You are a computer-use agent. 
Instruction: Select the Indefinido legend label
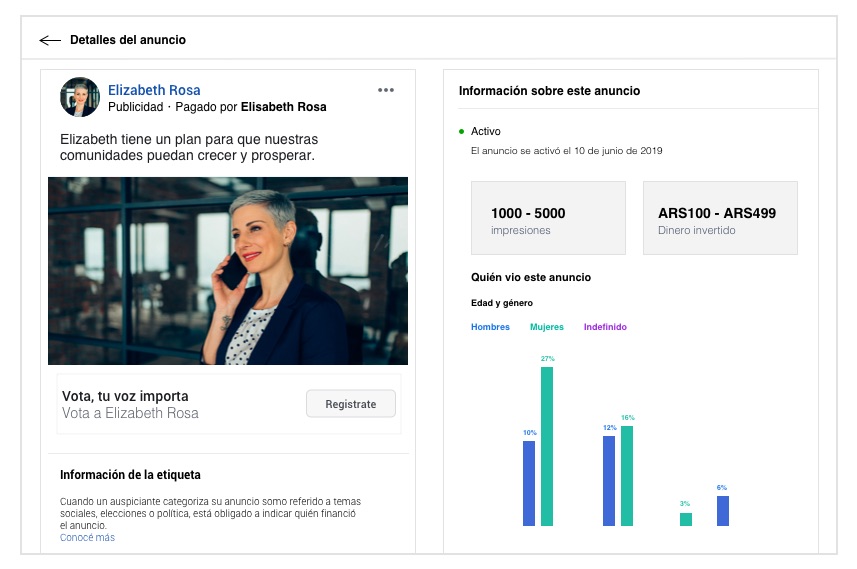tap(605, 327)
